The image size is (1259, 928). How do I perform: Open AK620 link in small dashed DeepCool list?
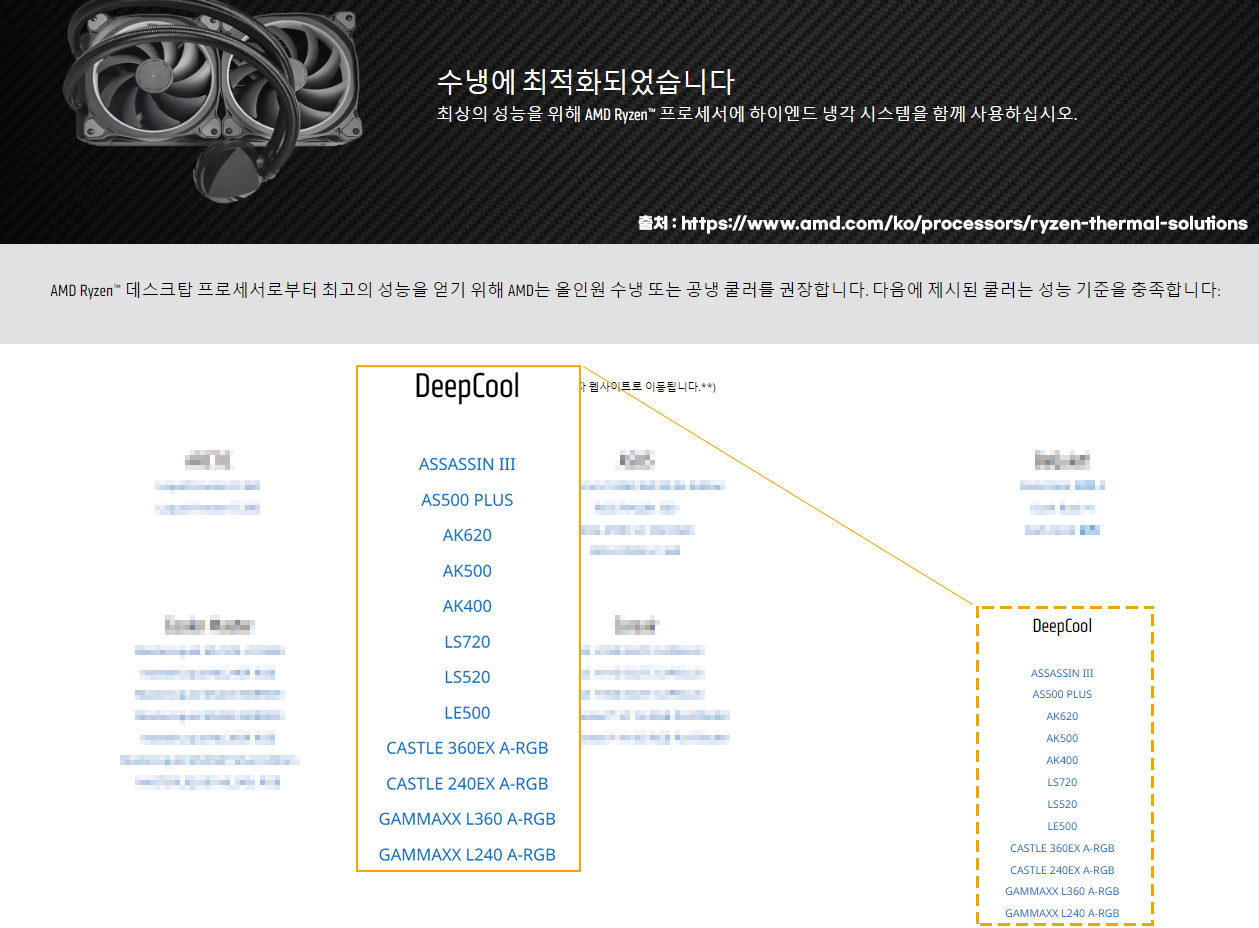pyautogui.click(x=1062, y=716)
